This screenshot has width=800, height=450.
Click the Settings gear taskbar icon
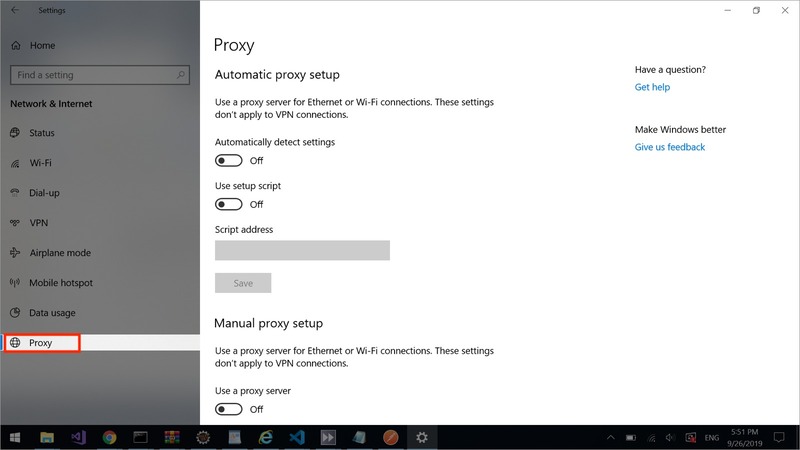tap(422, 437)
